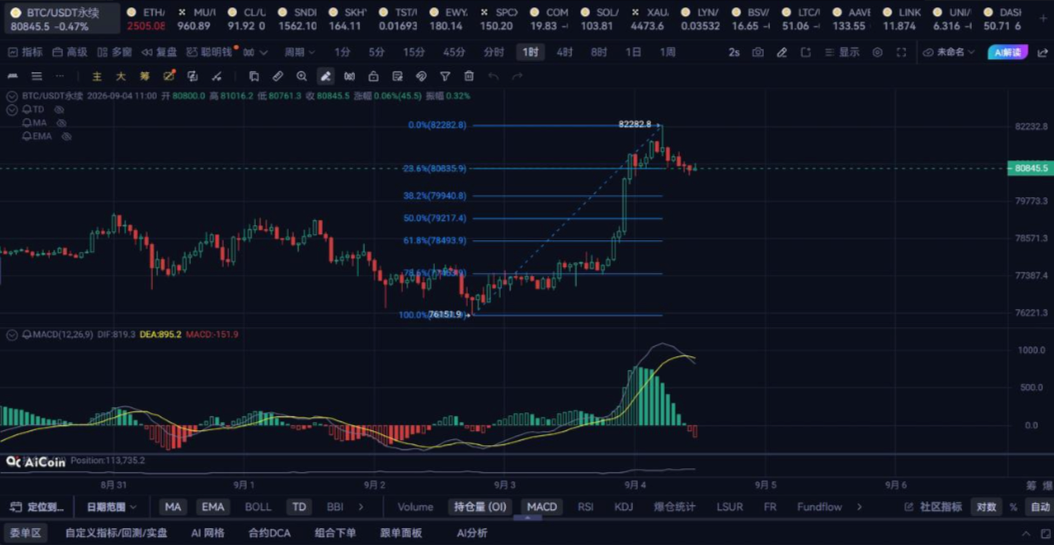This screenshot has height=545, width=1054.
Task: Toggle the 对数 log scale button
Action: [986, 507]
